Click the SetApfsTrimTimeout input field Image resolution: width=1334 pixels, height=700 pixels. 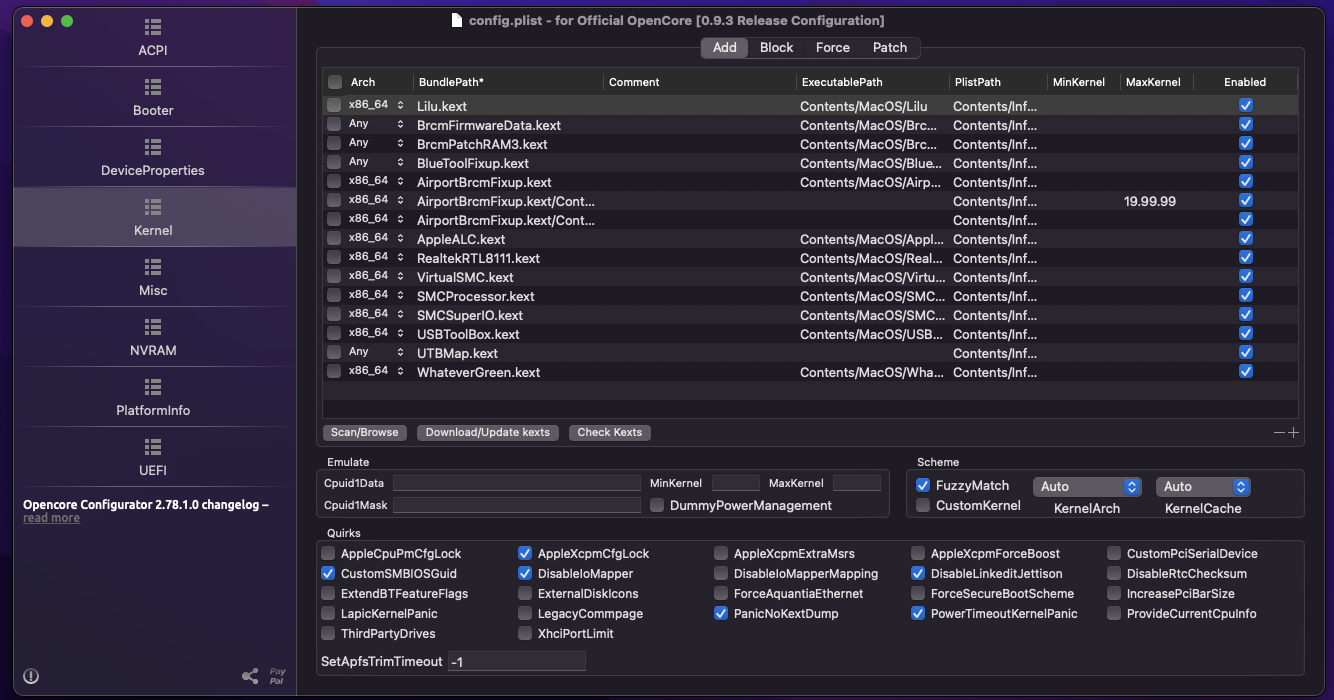pyautogui.click(x=516, y=662)
